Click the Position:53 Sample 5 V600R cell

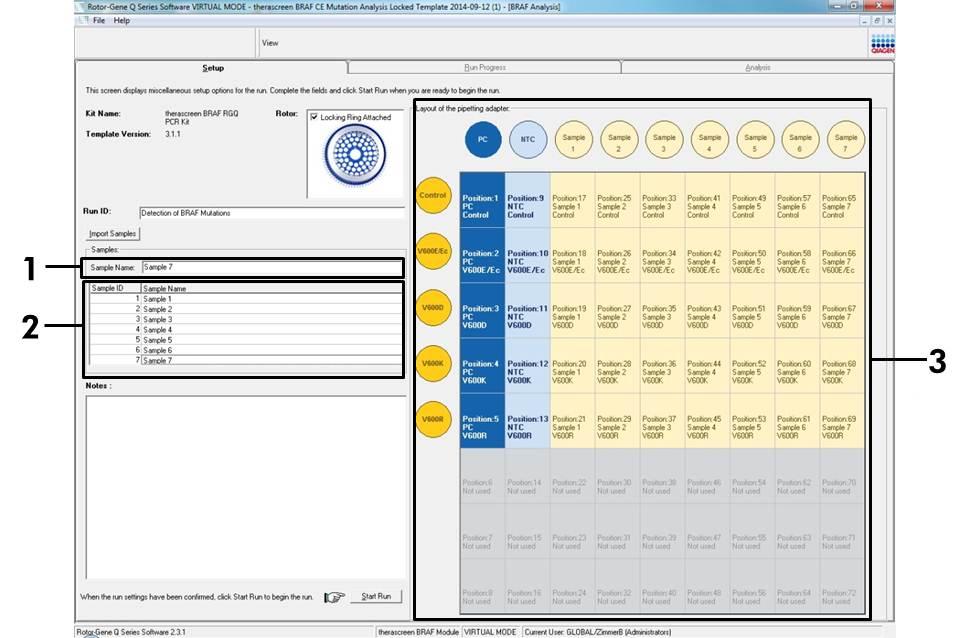753,421
